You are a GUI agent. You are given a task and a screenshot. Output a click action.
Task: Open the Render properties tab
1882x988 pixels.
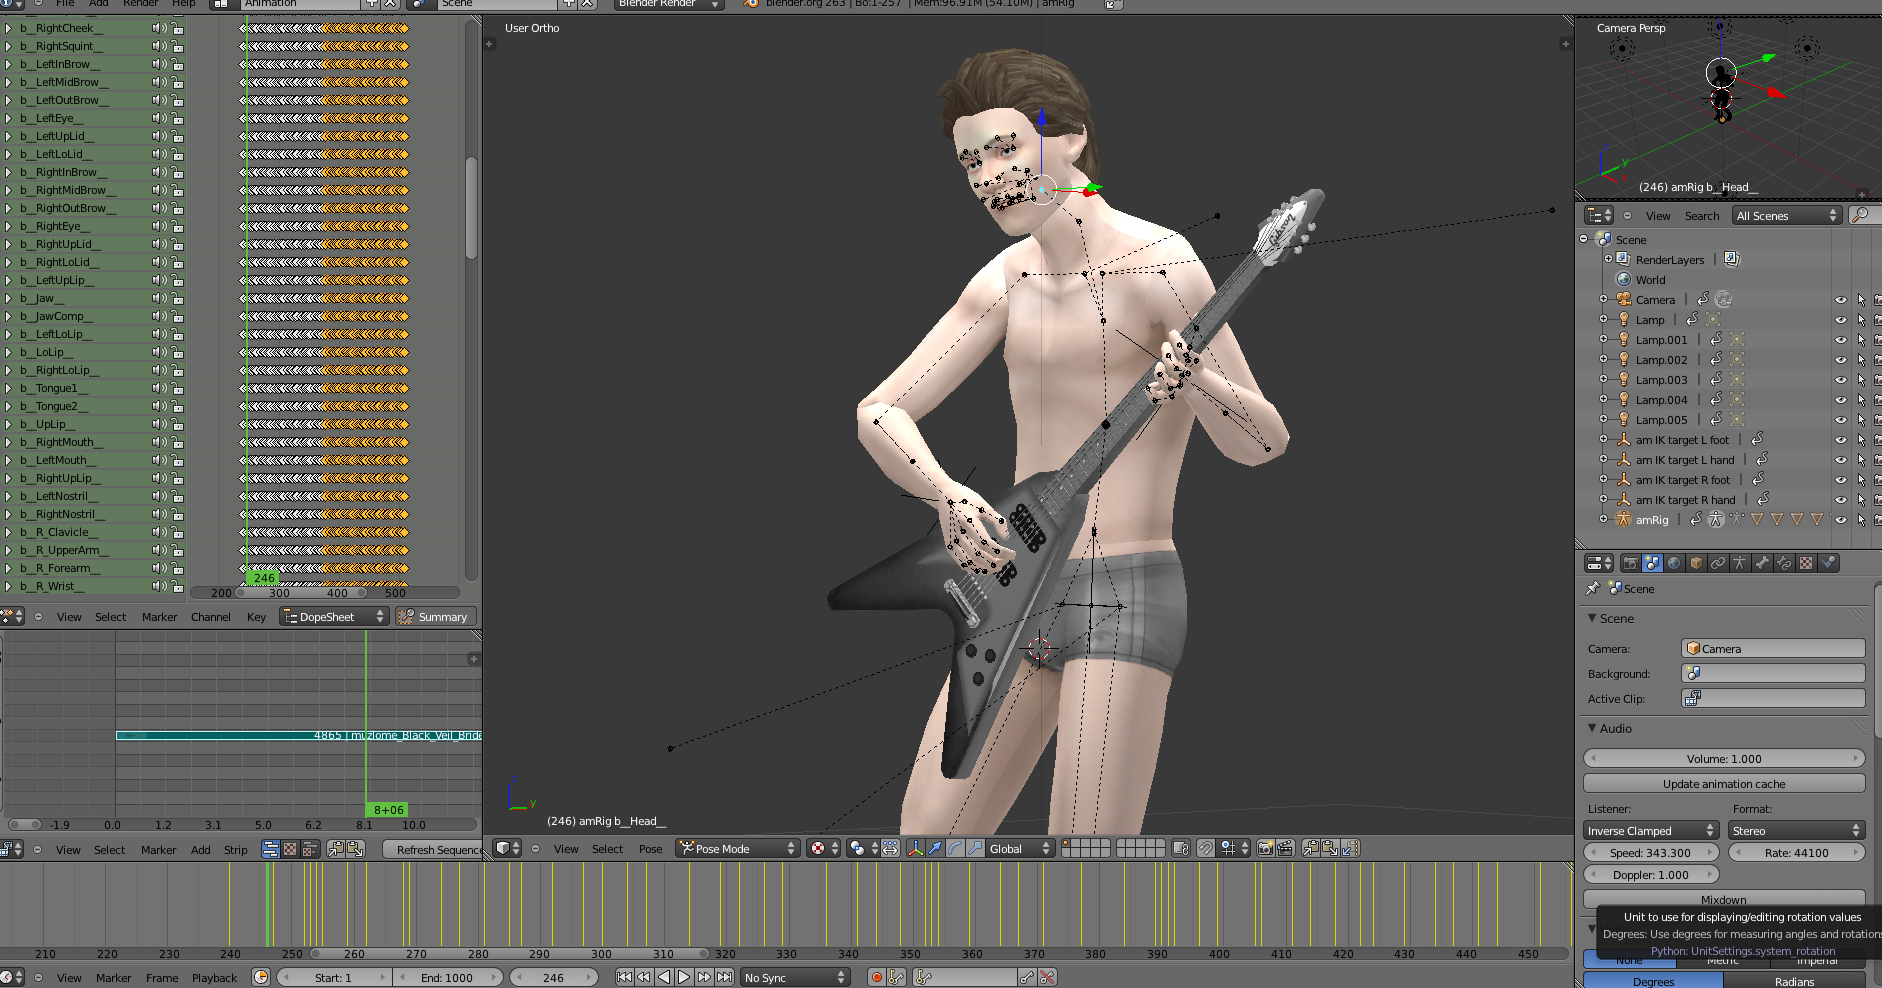(x=1631, y=563)
